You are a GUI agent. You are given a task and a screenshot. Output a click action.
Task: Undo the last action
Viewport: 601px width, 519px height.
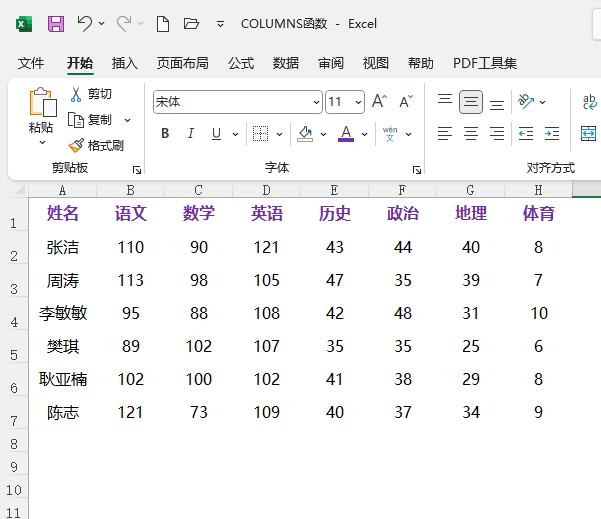tap(85, 23)
